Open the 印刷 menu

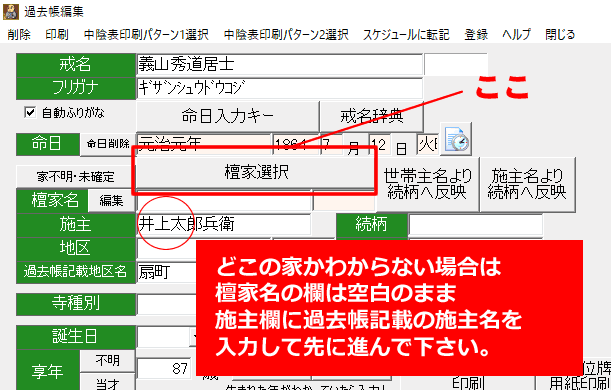coord(57,35)
